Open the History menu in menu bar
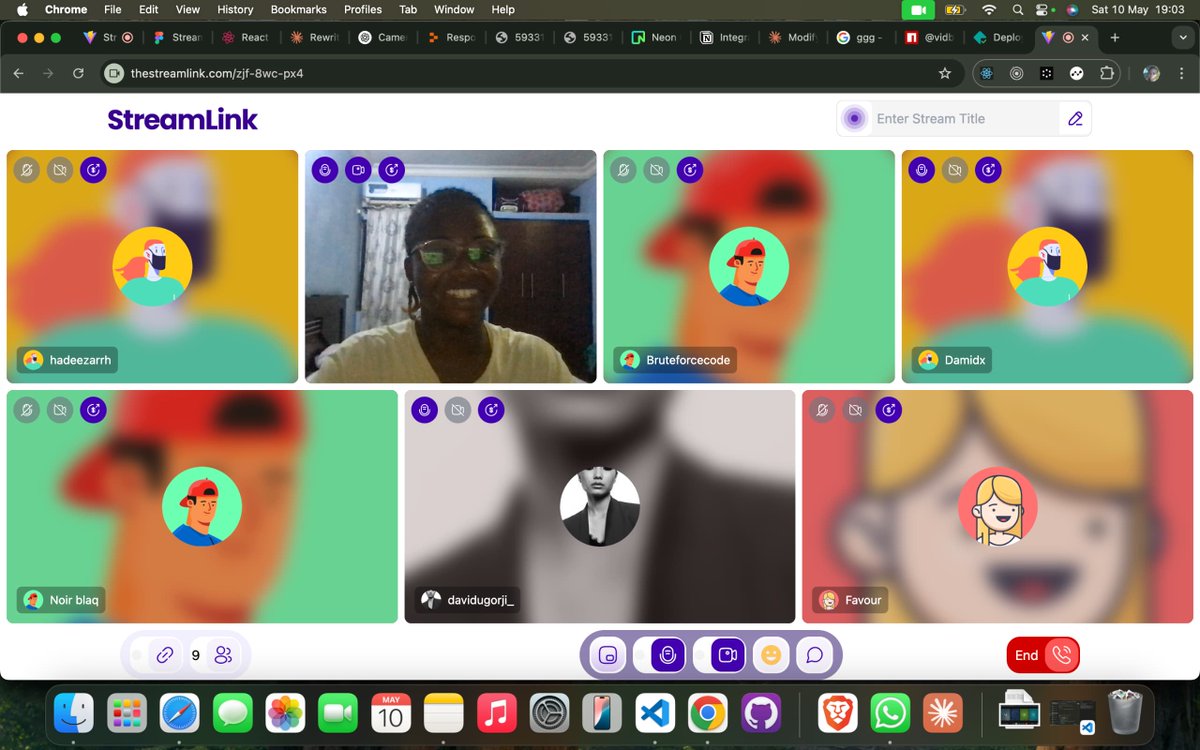The width and height of the screenshot is (1200, 750). 235,9
